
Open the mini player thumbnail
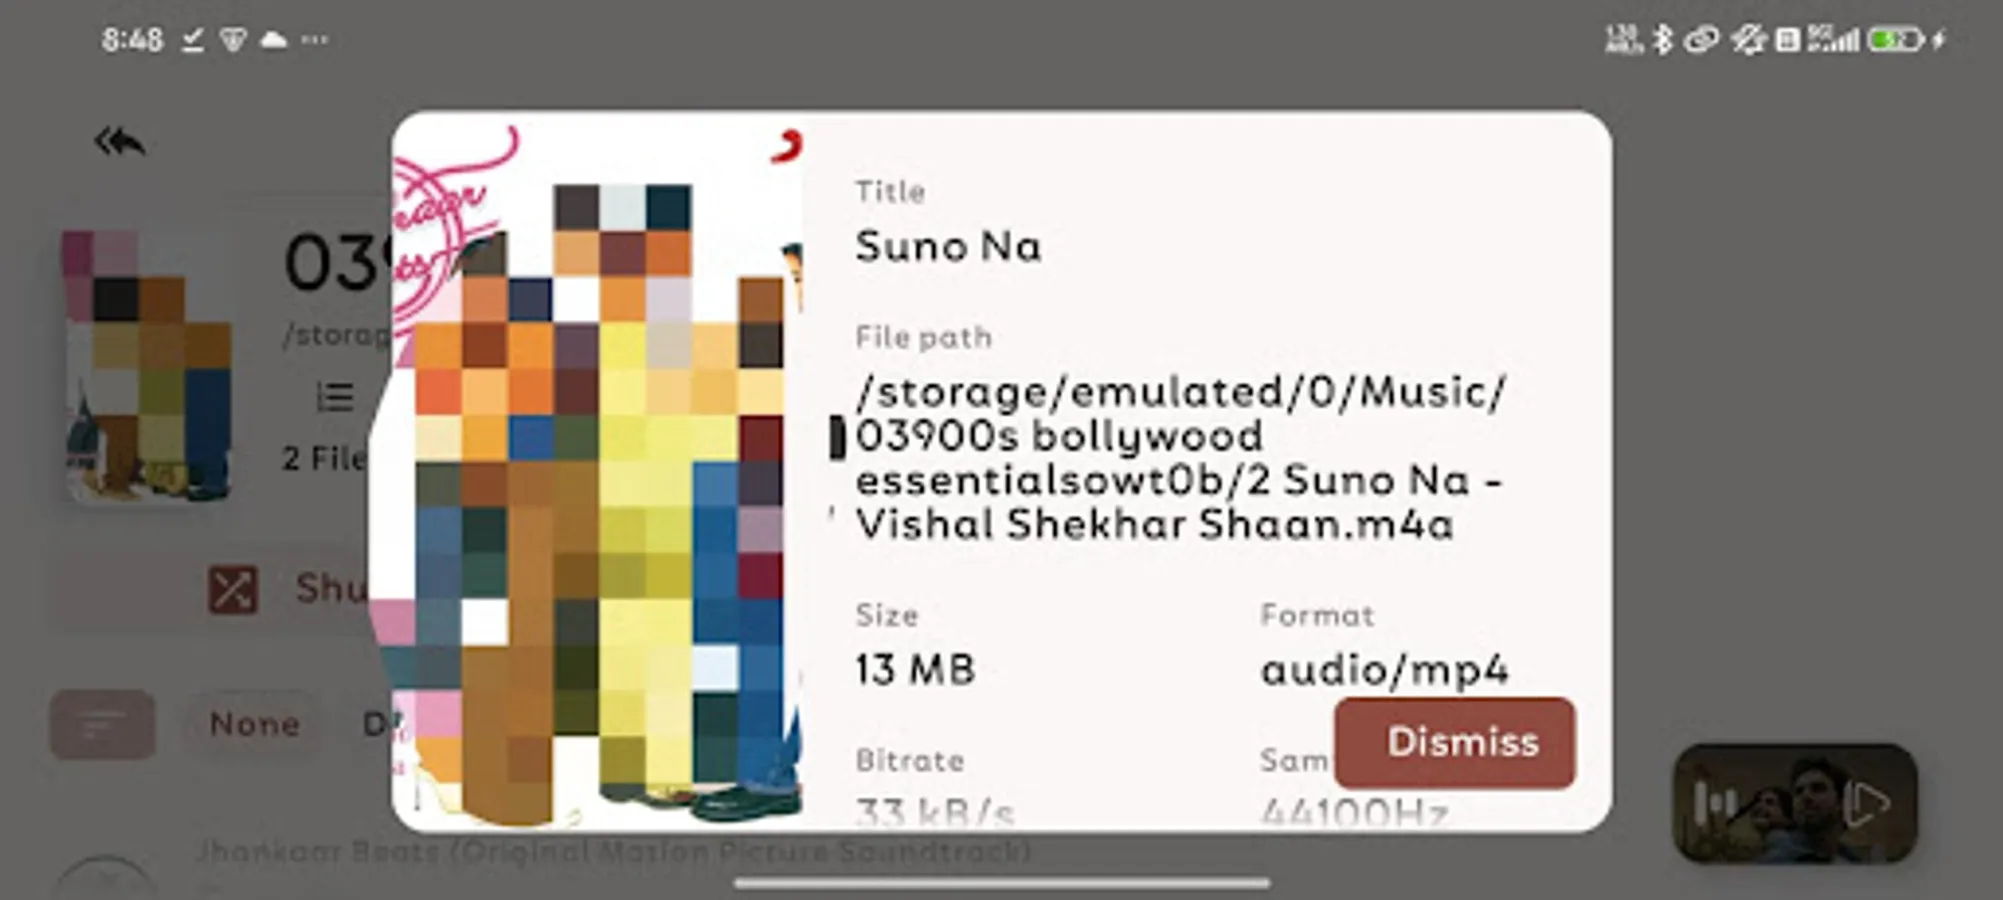tap(1795, 803)
